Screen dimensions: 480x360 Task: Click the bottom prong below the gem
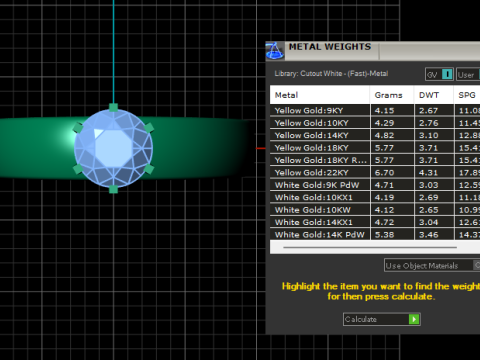(113, 189)
